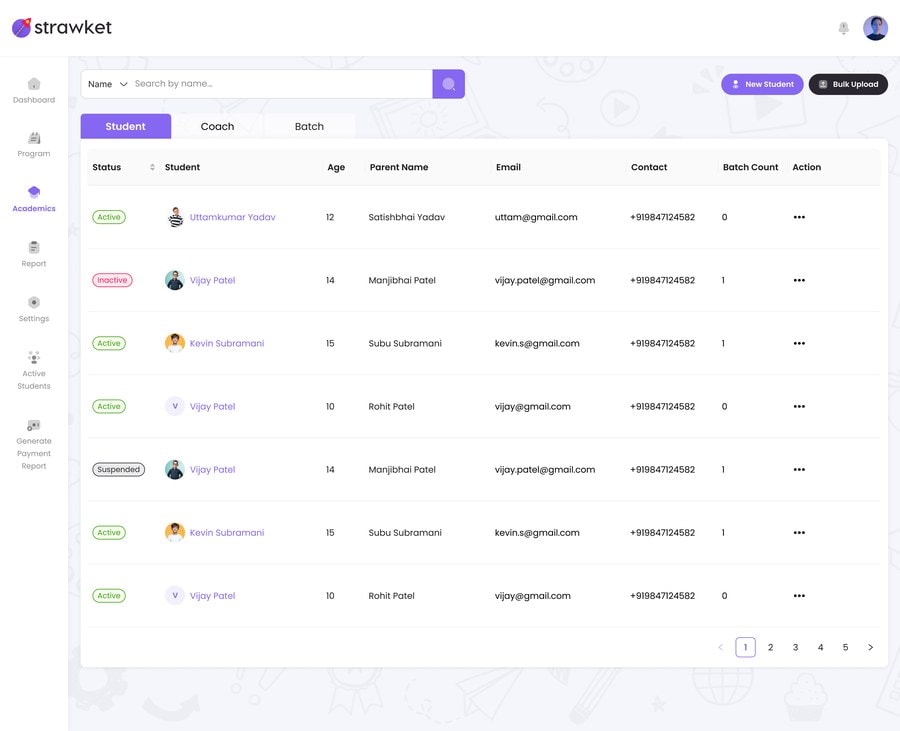This screenshot has width=900, height=731.
Task: Go to page 2
Action: click(x=770, y=647)
